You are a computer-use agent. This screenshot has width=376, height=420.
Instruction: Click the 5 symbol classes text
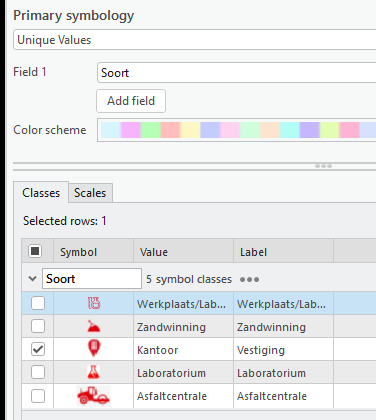click(189, 279)
